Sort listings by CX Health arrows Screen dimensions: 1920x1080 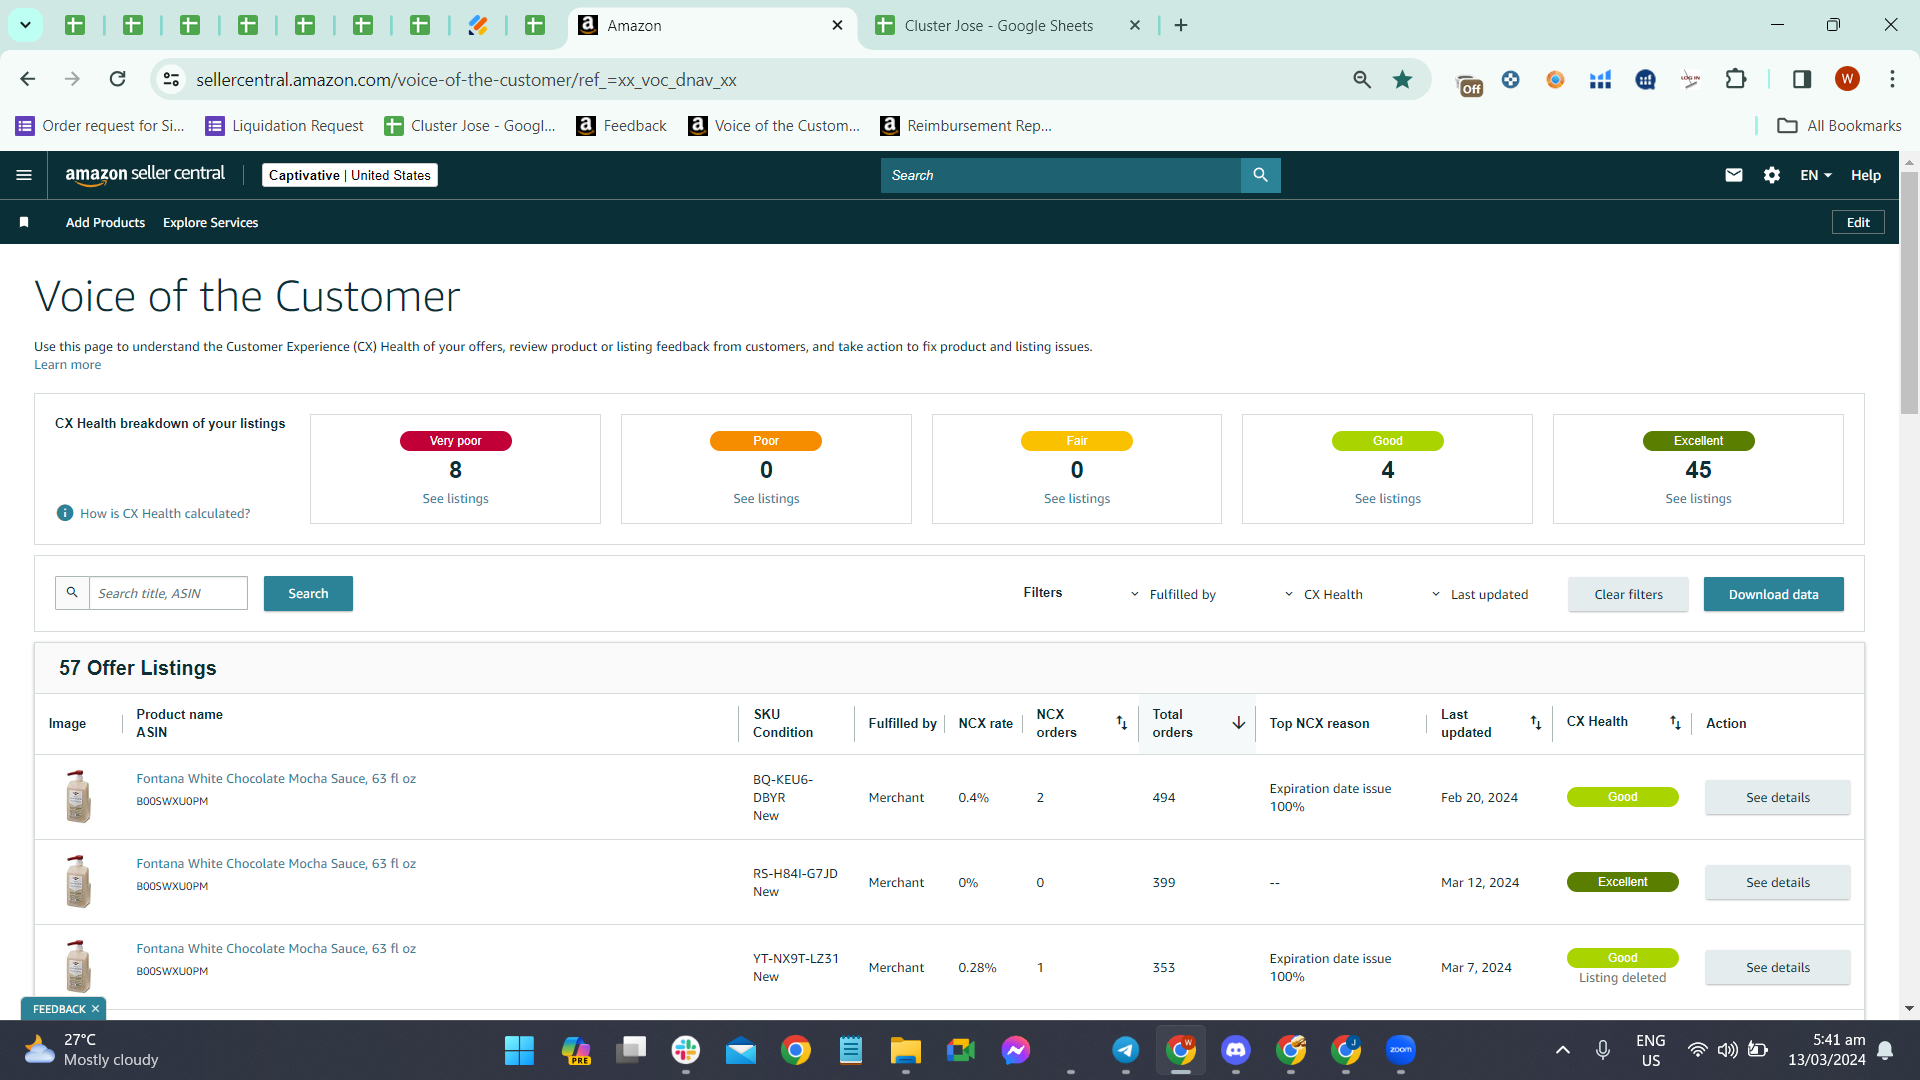coord(1675,722)
